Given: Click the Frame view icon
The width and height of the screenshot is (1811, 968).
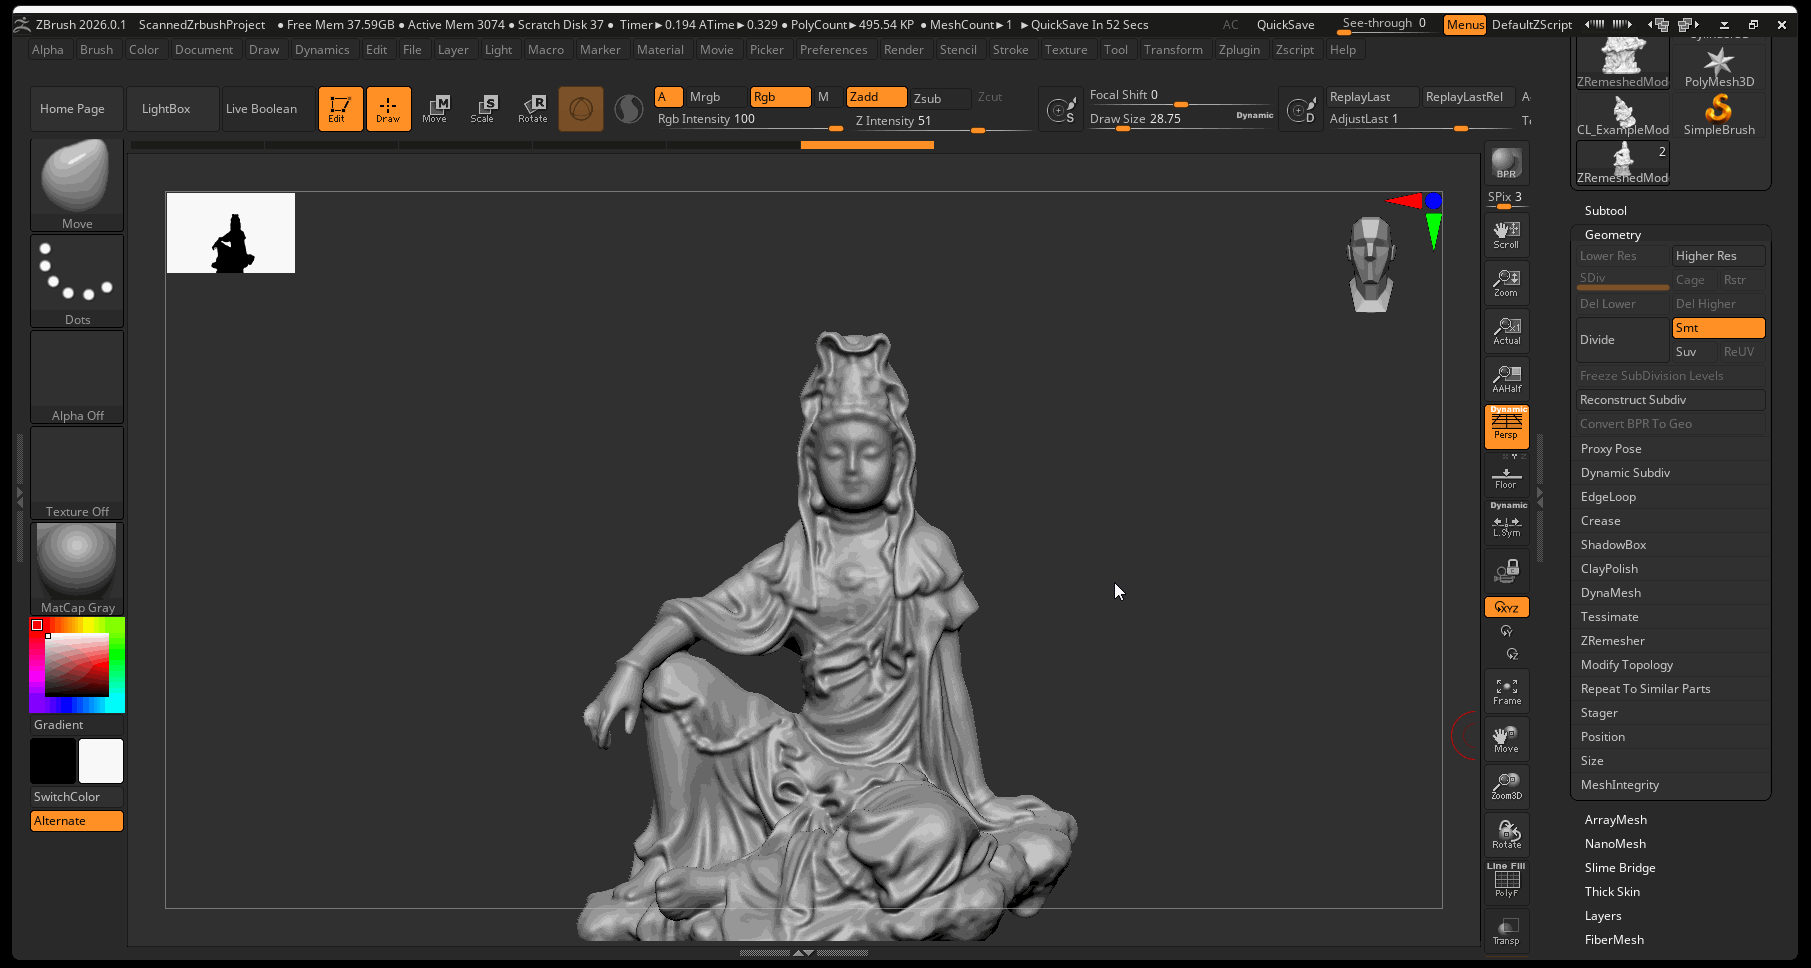Looking at the screenshot, I should (x=1506, y=691).
